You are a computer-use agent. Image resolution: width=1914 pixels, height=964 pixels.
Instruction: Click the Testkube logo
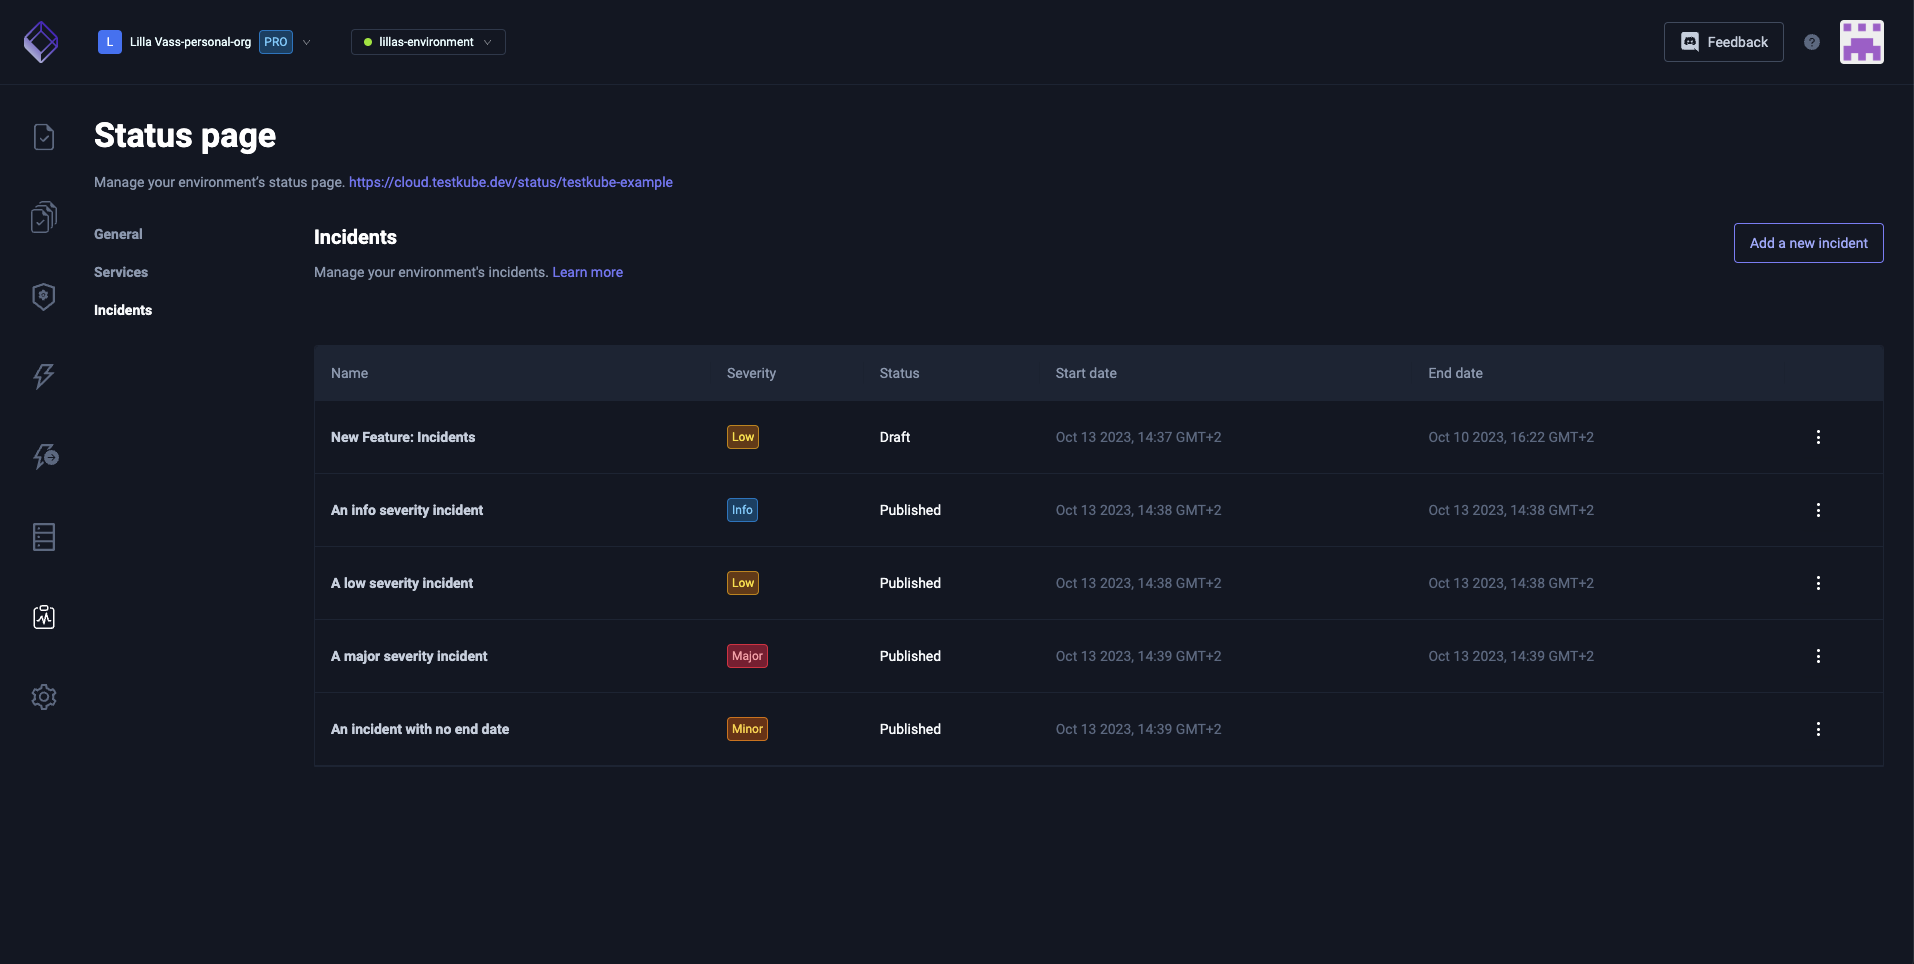tap(41, 42)
